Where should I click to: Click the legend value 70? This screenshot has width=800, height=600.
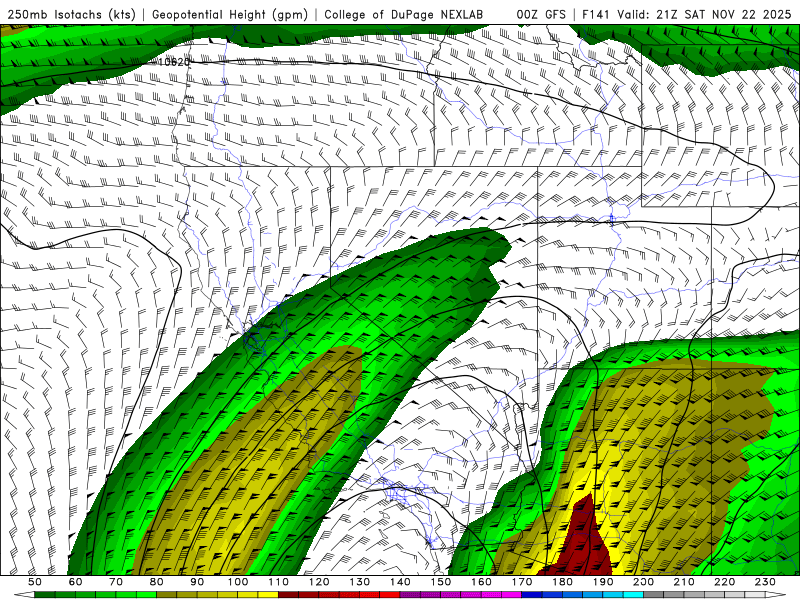pyautogui.click(x=116, y=582)
